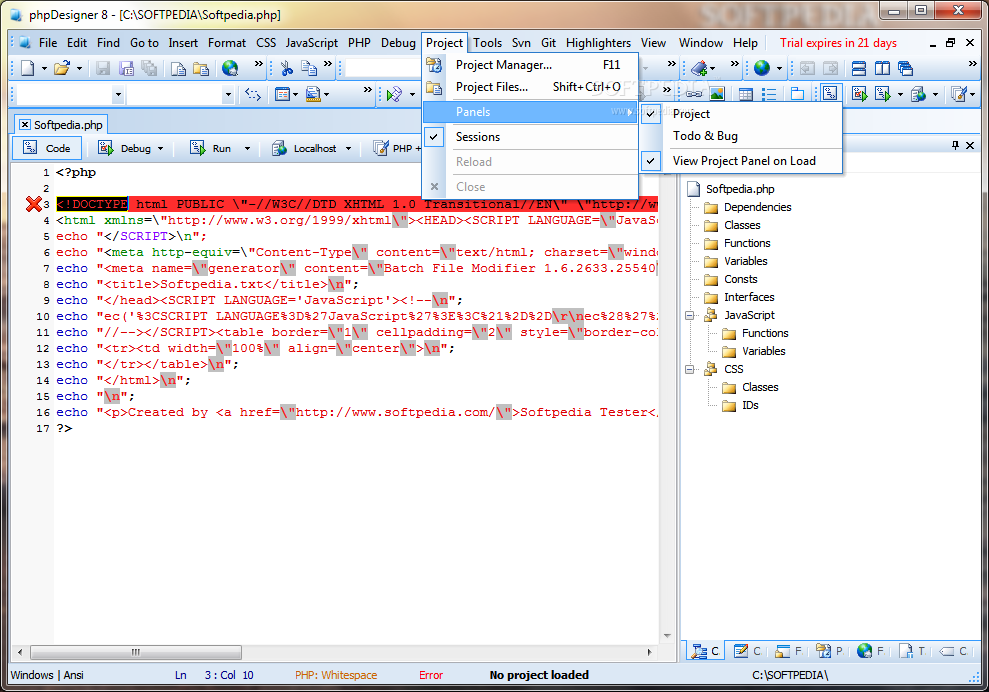This screenshot has height=692, width=989.
Task: Collapse the JavaScript tree node
Action: (690, 315)
